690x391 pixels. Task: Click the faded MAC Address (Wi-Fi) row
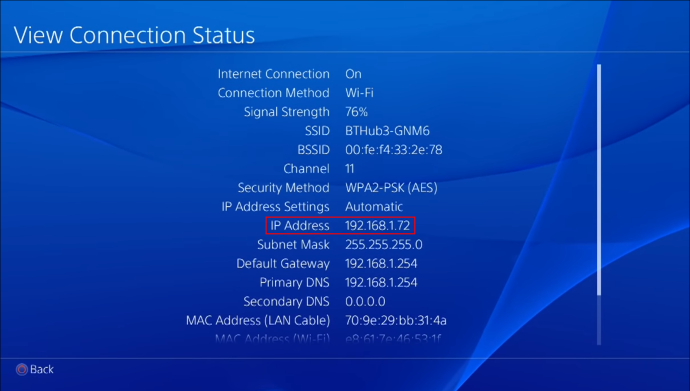(x=328, y=339)
